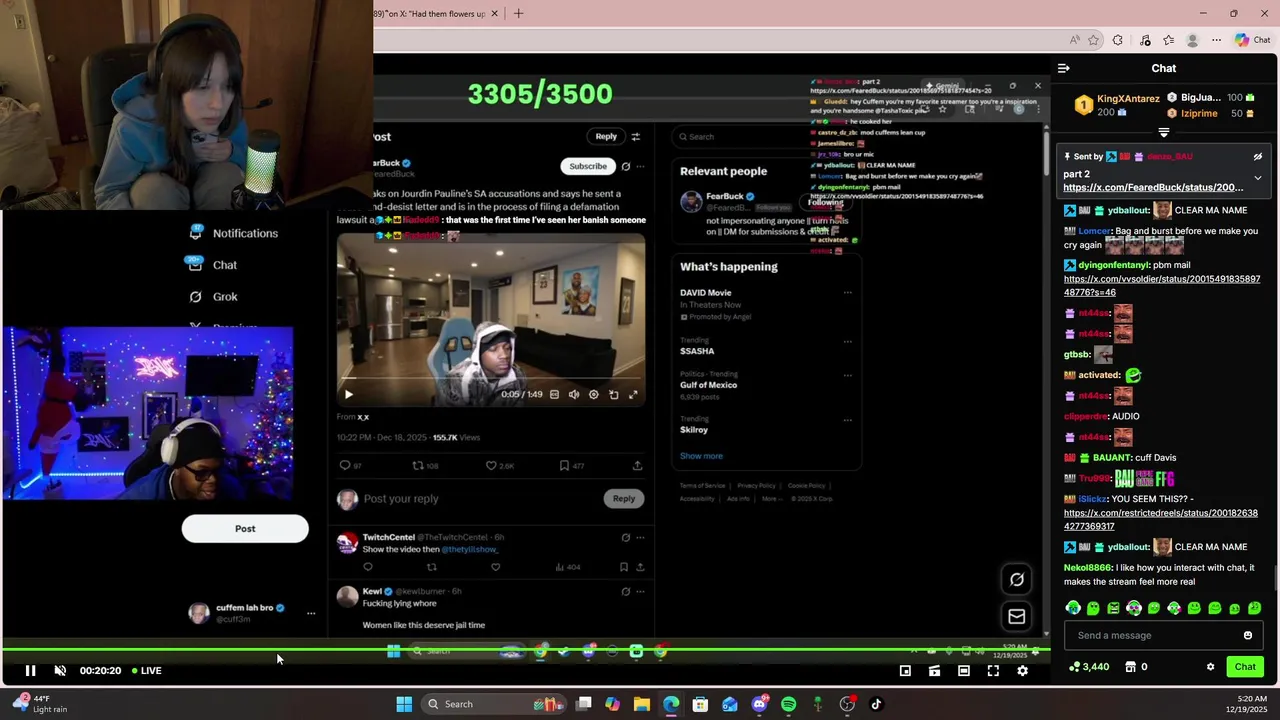Click the clip creation icon
The width and height of the screenshot is (1280, 720).
pyautogui.click(x=934, y=671)
